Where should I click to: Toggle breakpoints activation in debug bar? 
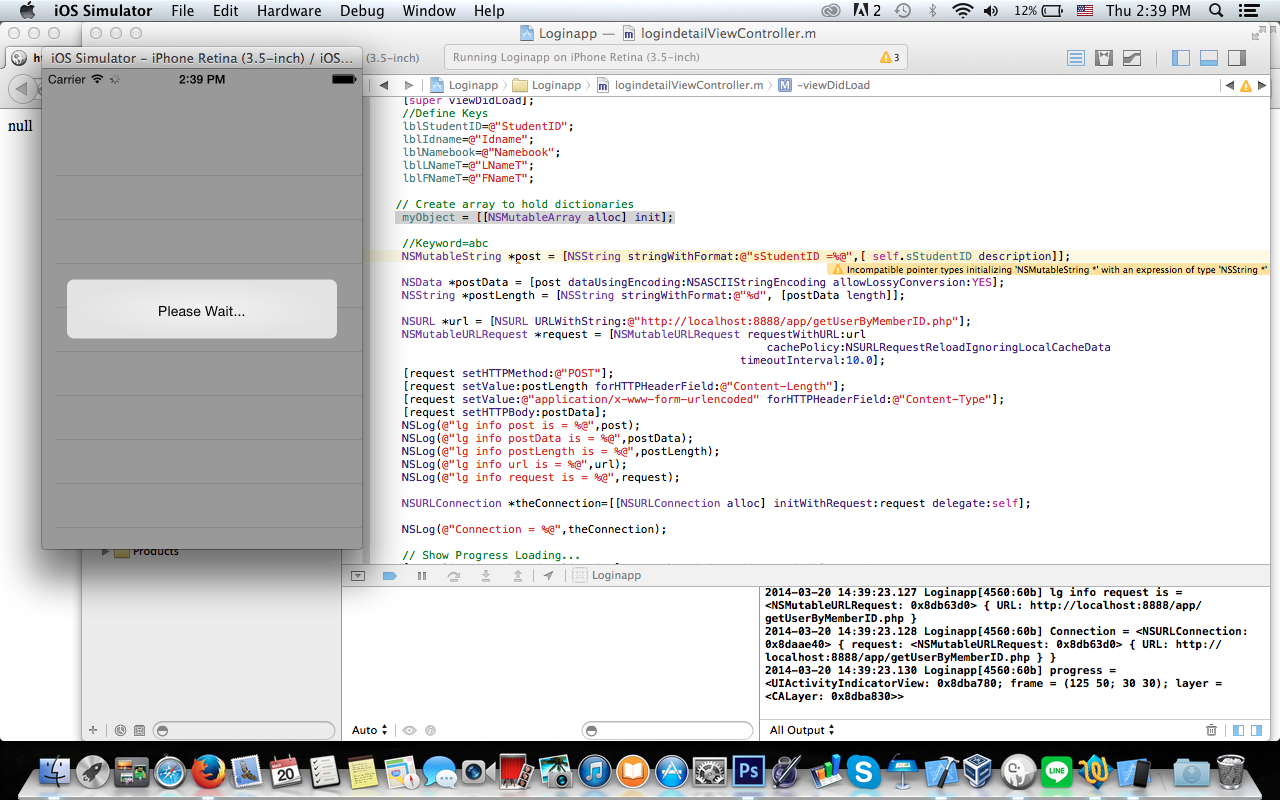390,576
